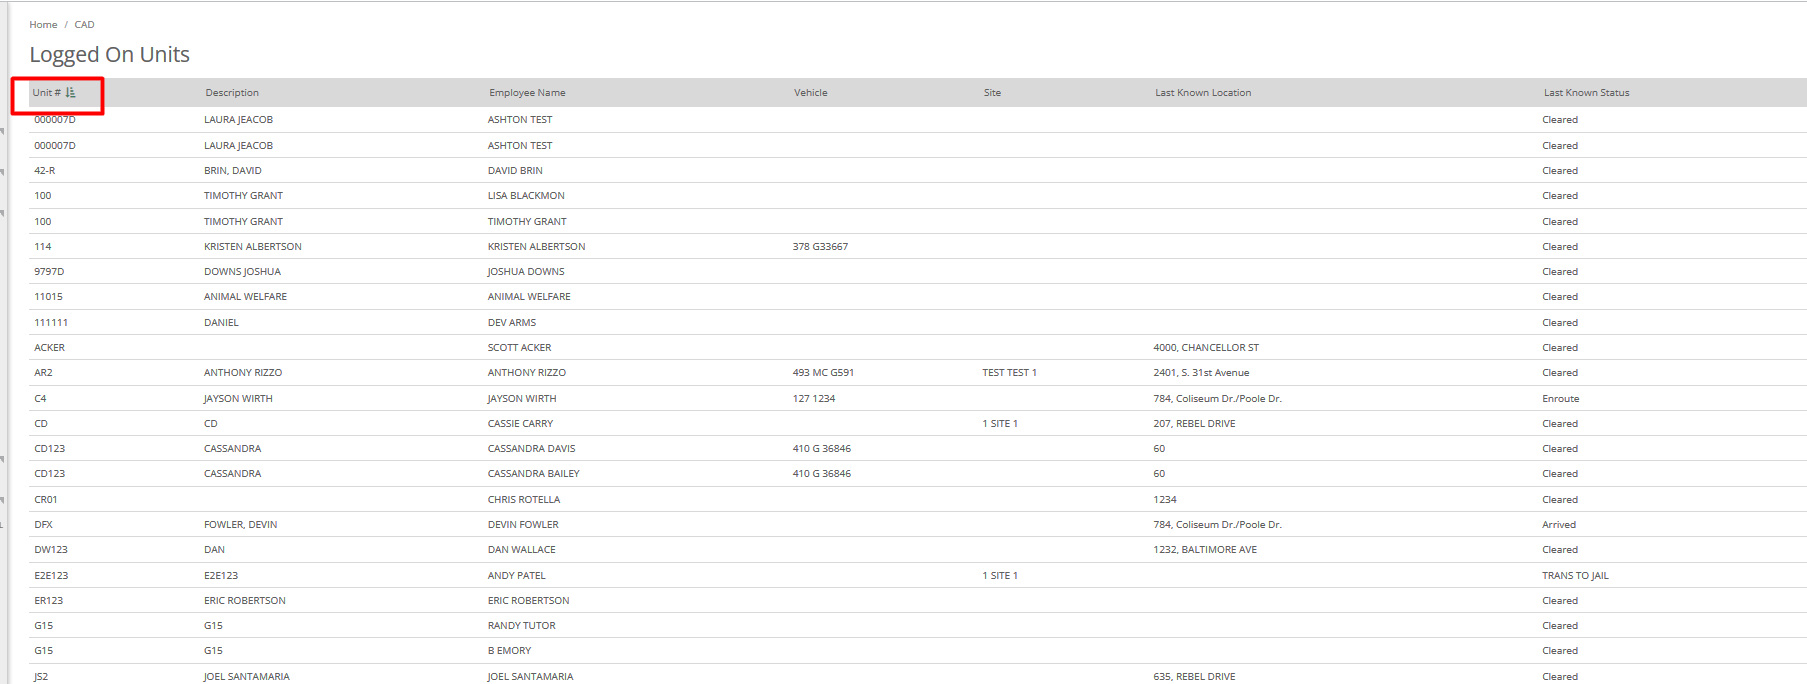Sort by Description column header
Screen dimensions: 1807x684
point(232,92)
